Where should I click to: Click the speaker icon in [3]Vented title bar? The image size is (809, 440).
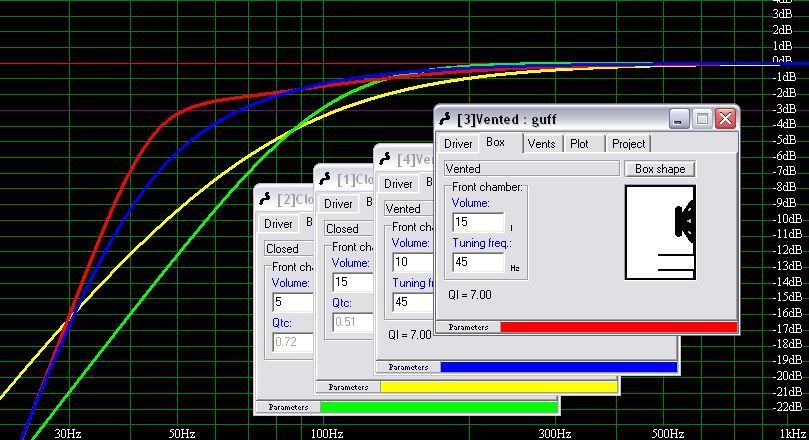coord(445,119)
